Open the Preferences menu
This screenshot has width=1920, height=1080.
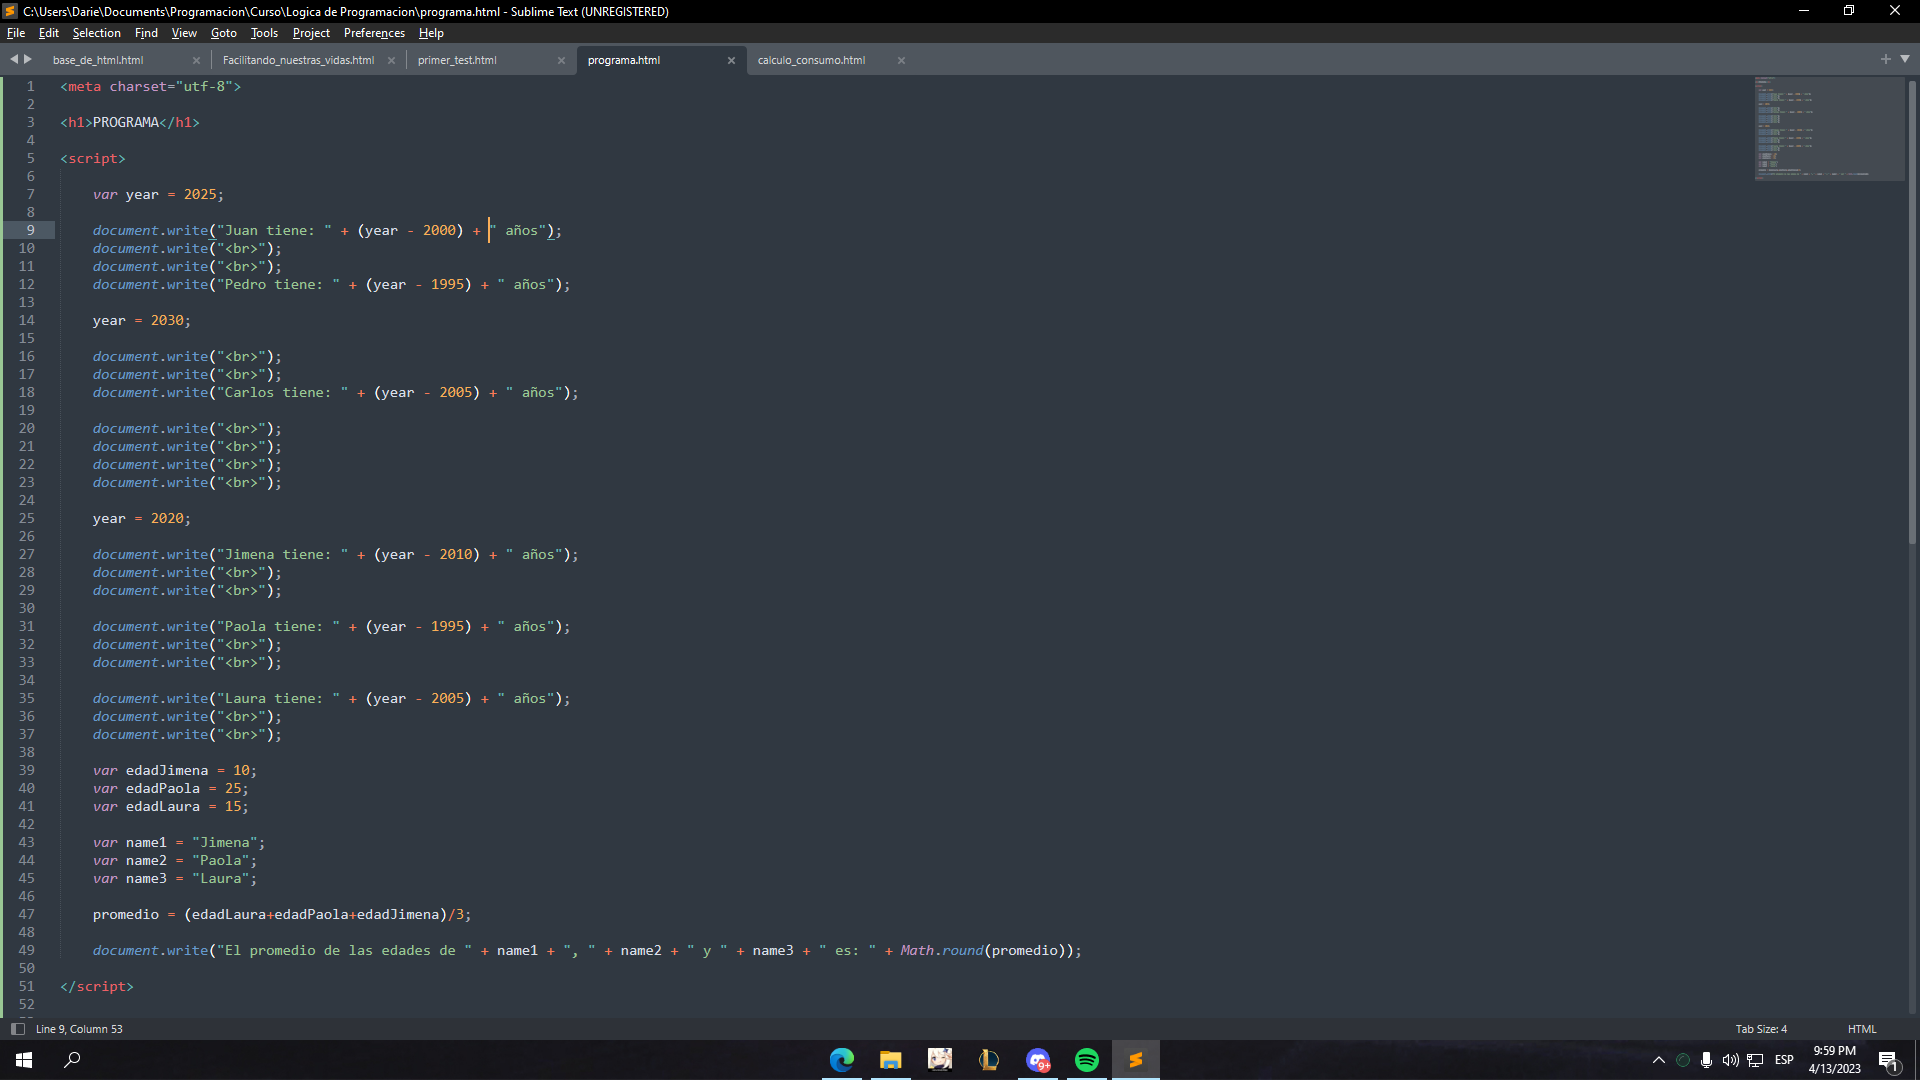point(374,33)
